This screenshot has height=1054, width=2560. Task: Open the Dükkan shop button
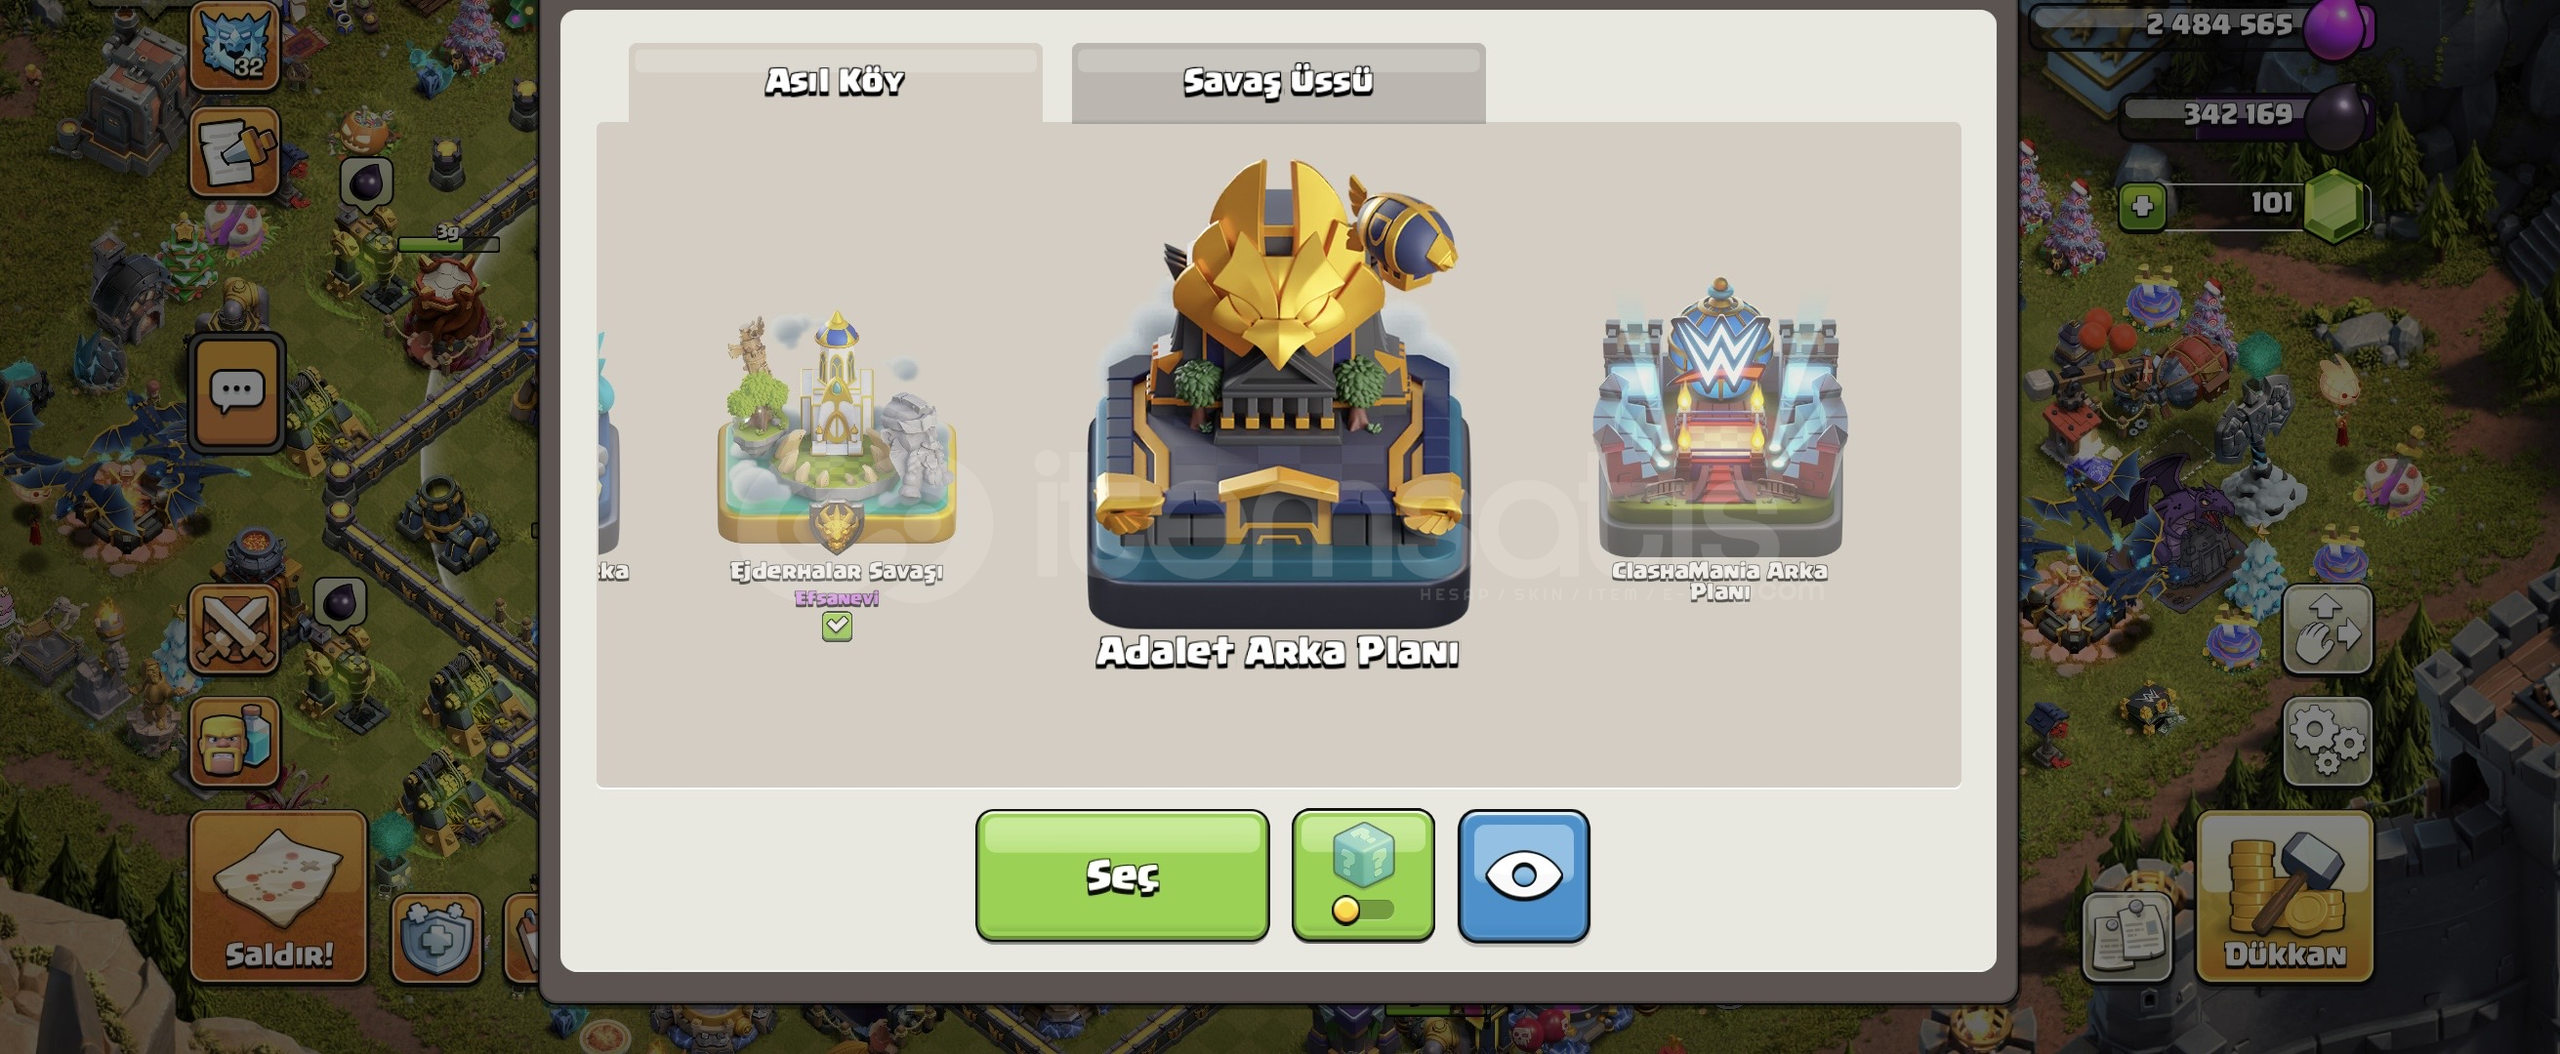[x=2285, y=896]
